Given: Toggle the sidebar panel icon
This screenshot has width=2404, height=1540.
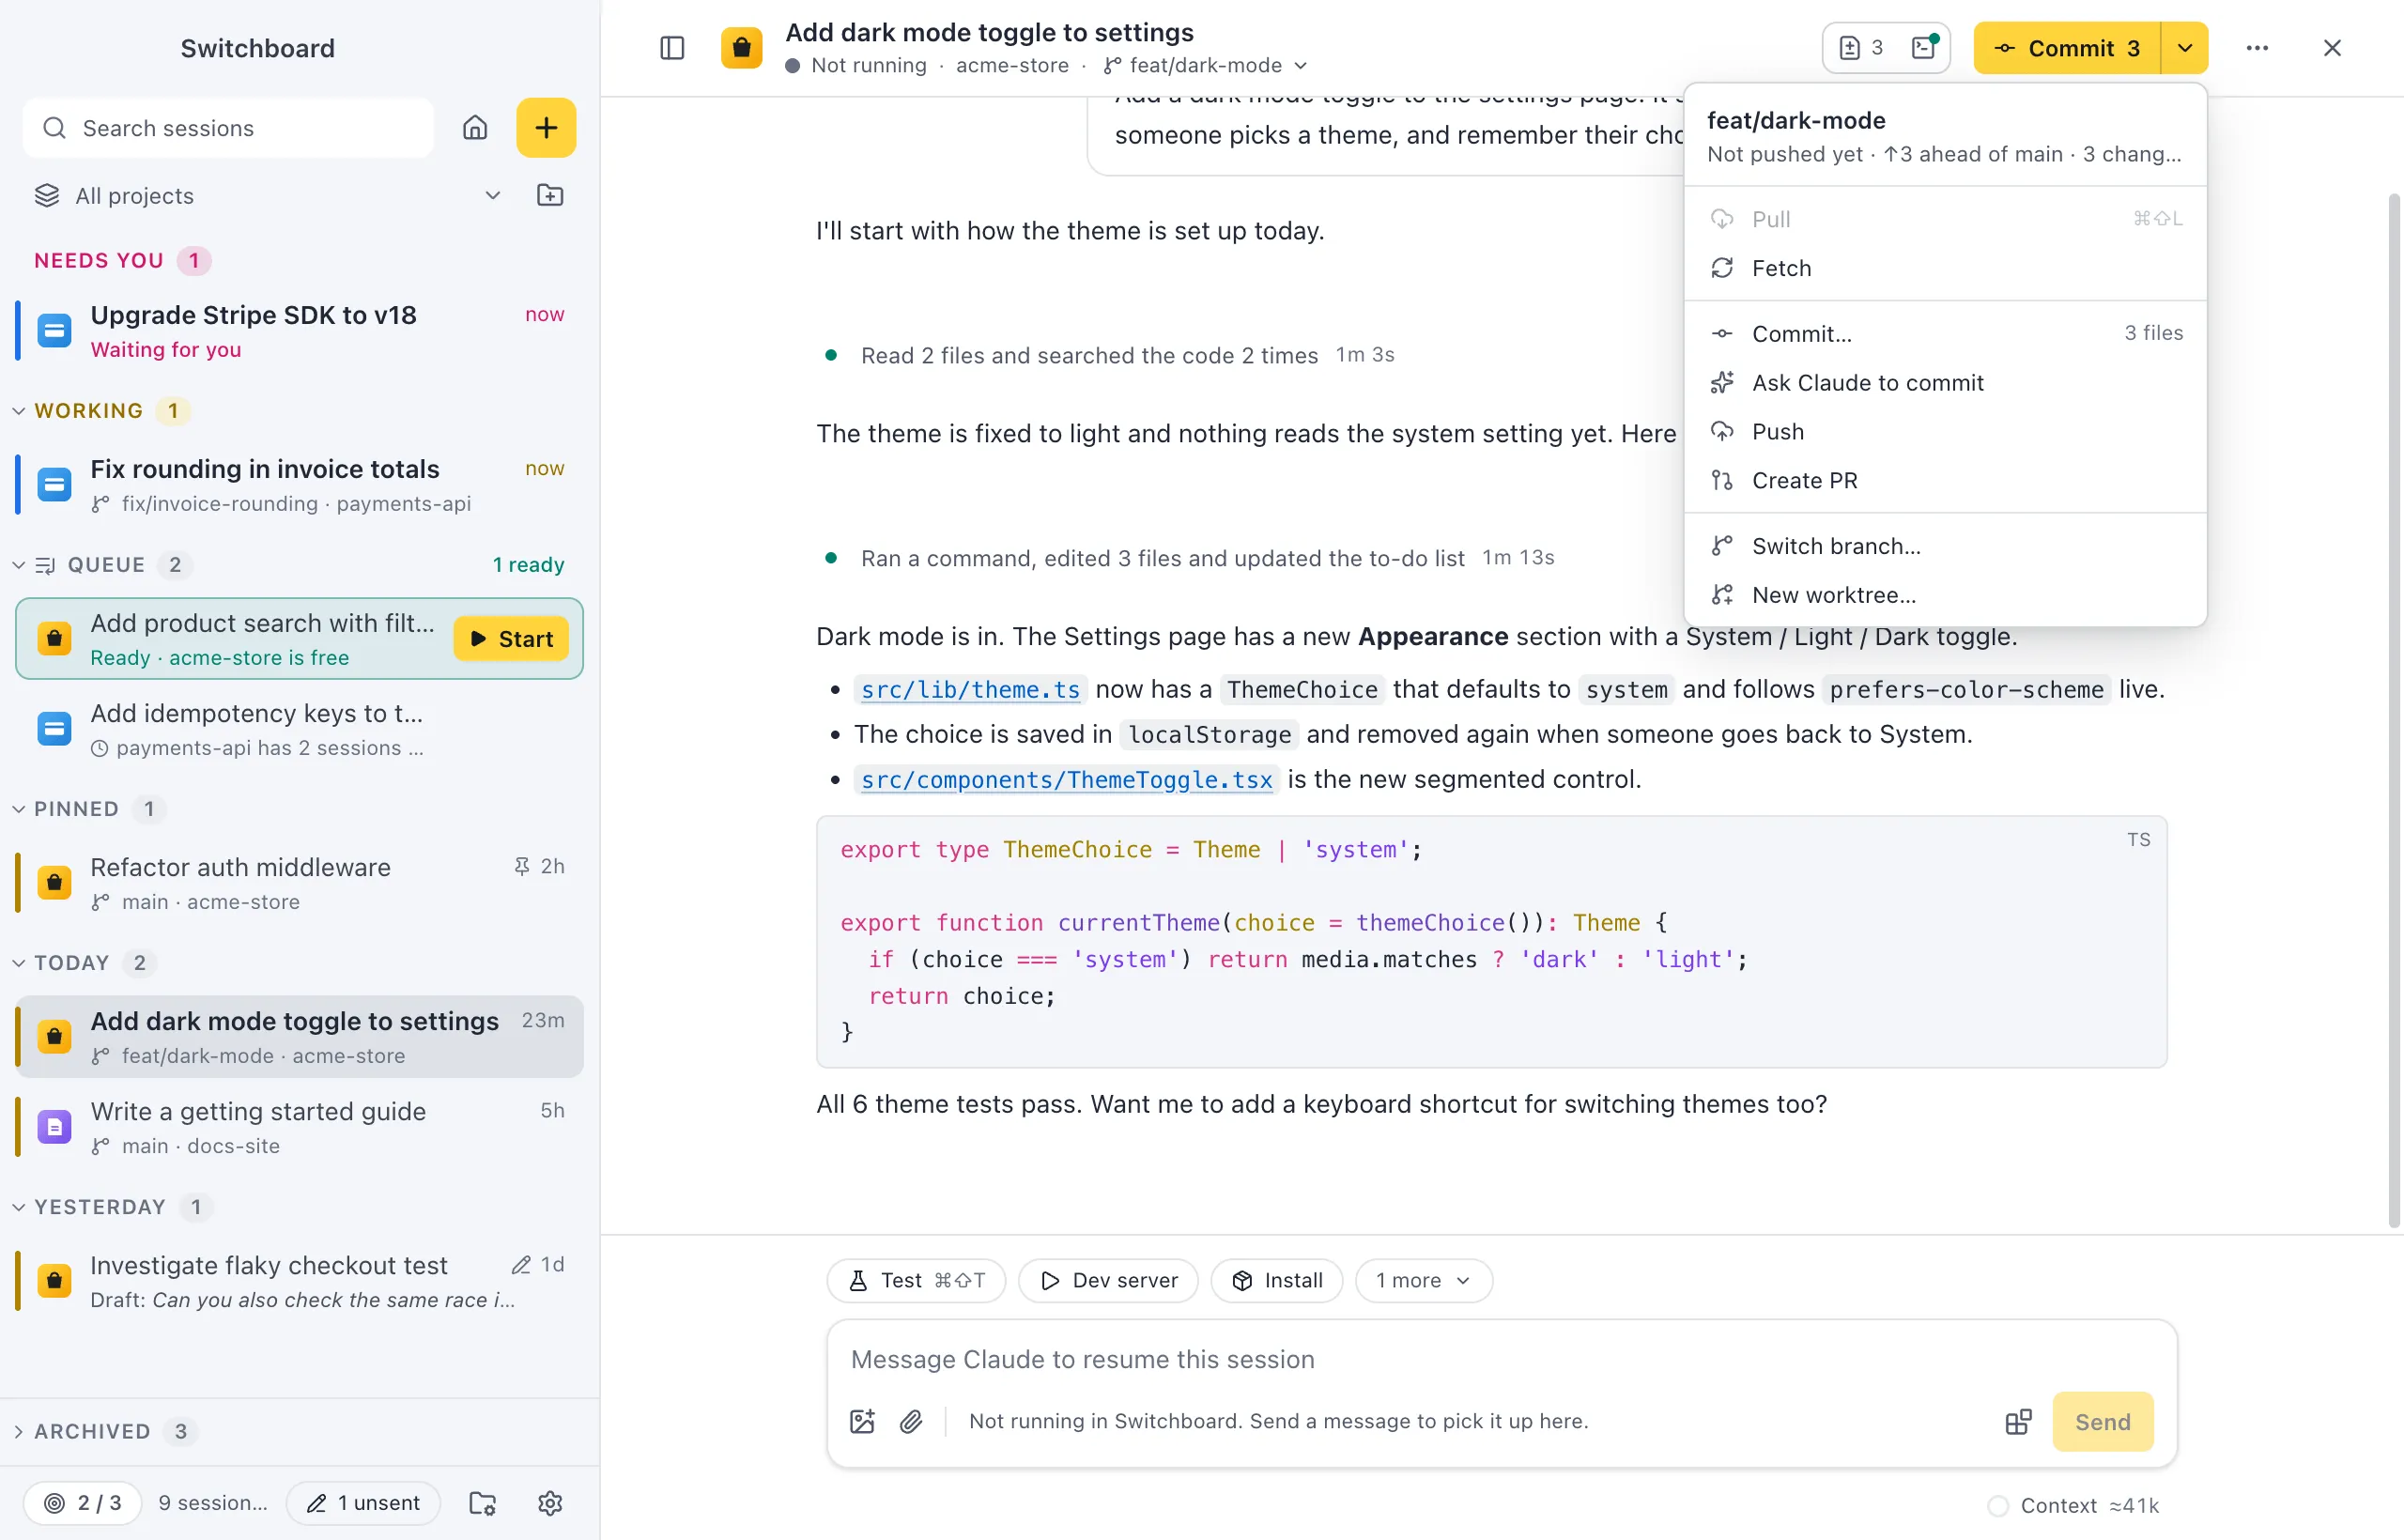Looking at the screenshot, I should 672,48.
